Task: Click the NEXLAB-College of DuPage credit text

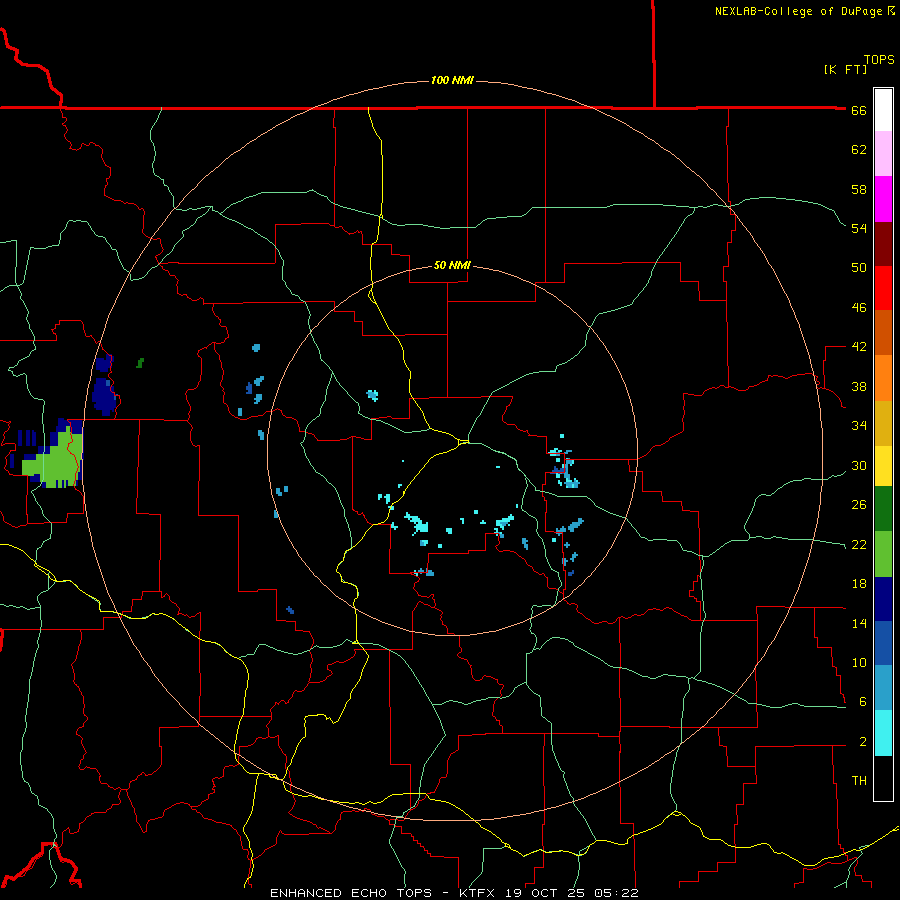Action: coord(800,11)
